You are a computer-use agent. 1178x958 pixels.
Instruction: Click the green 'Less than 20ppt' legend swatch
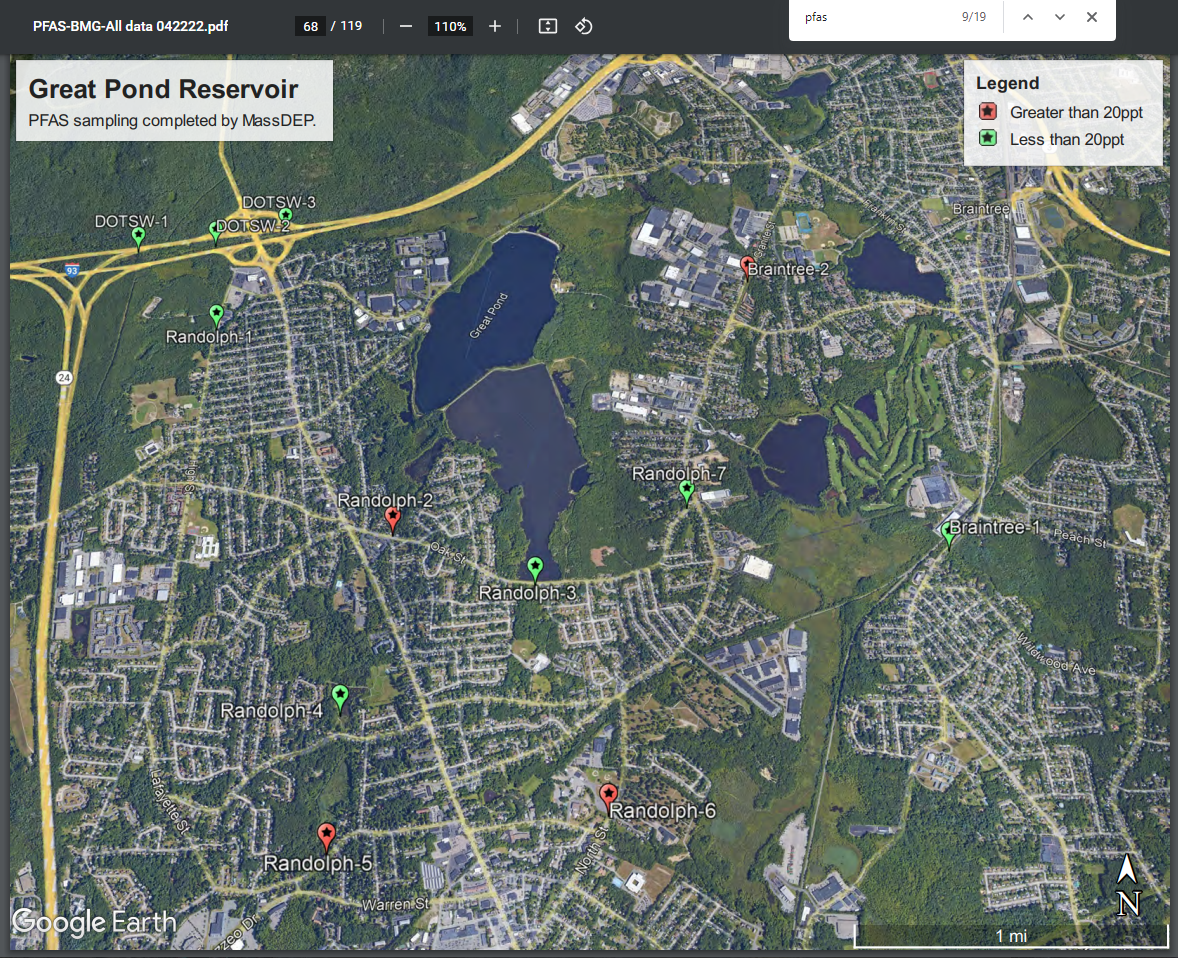coord(988,139)
